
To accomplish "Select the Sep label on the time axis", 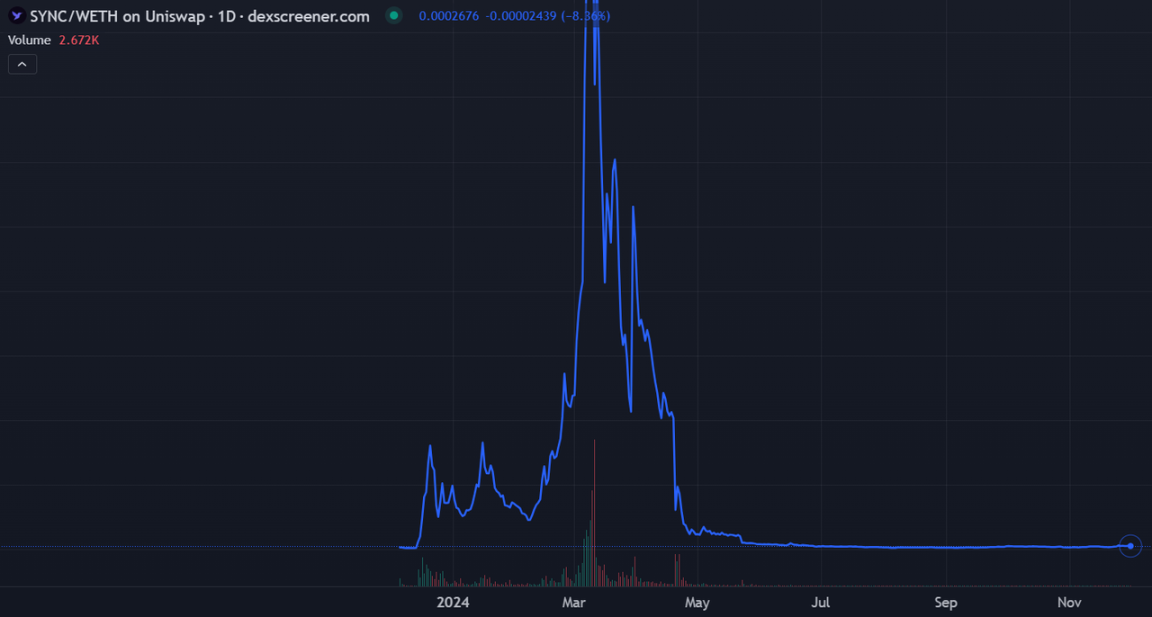I will pyautogui.click(x=946, y=603).
